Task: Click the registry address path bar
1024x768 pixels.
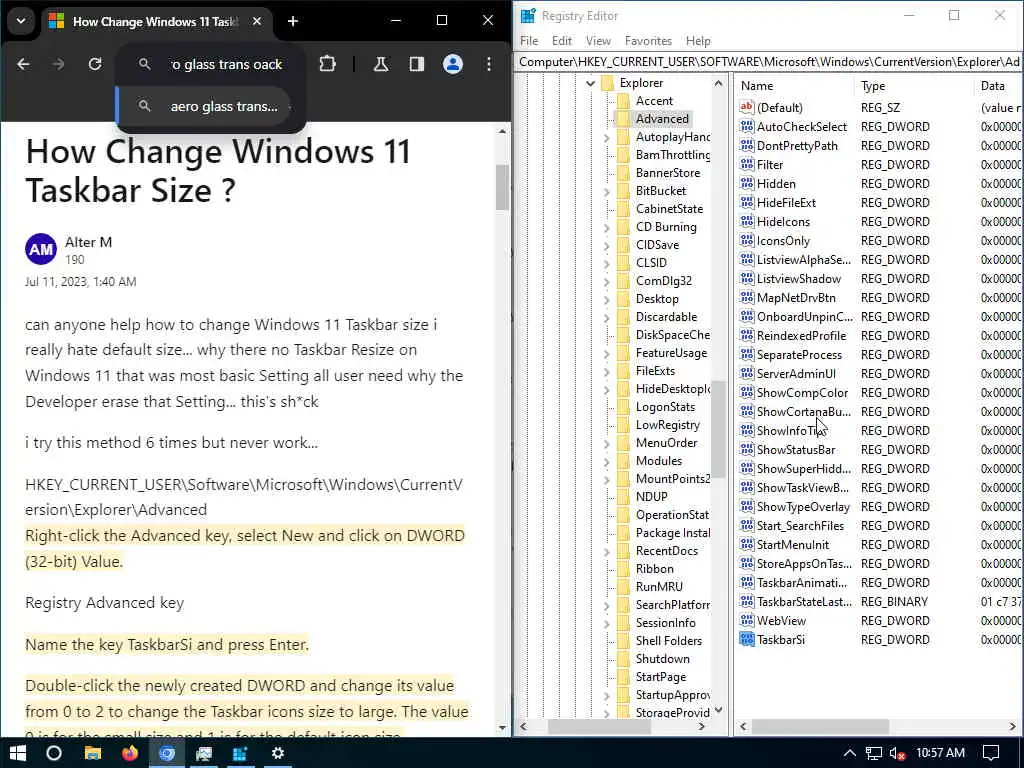Action: [x=769, y=62]
